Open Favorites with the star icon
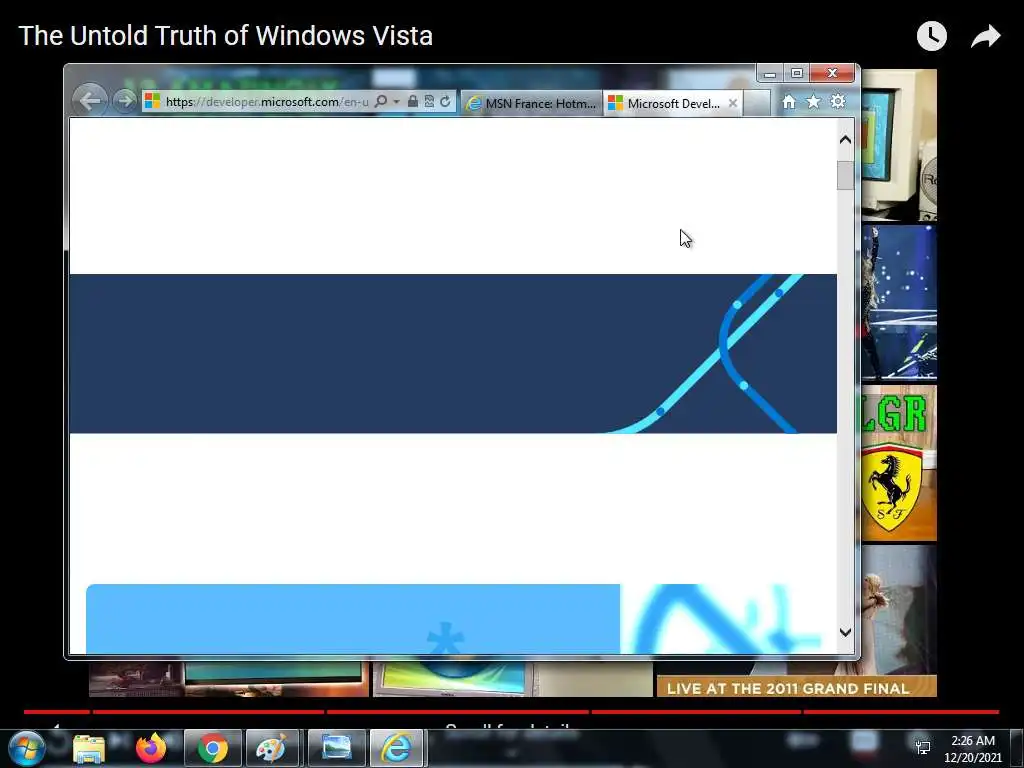The height and width of the screenshot is (768, 1024). pyautogui.click(x=813, y=102)
